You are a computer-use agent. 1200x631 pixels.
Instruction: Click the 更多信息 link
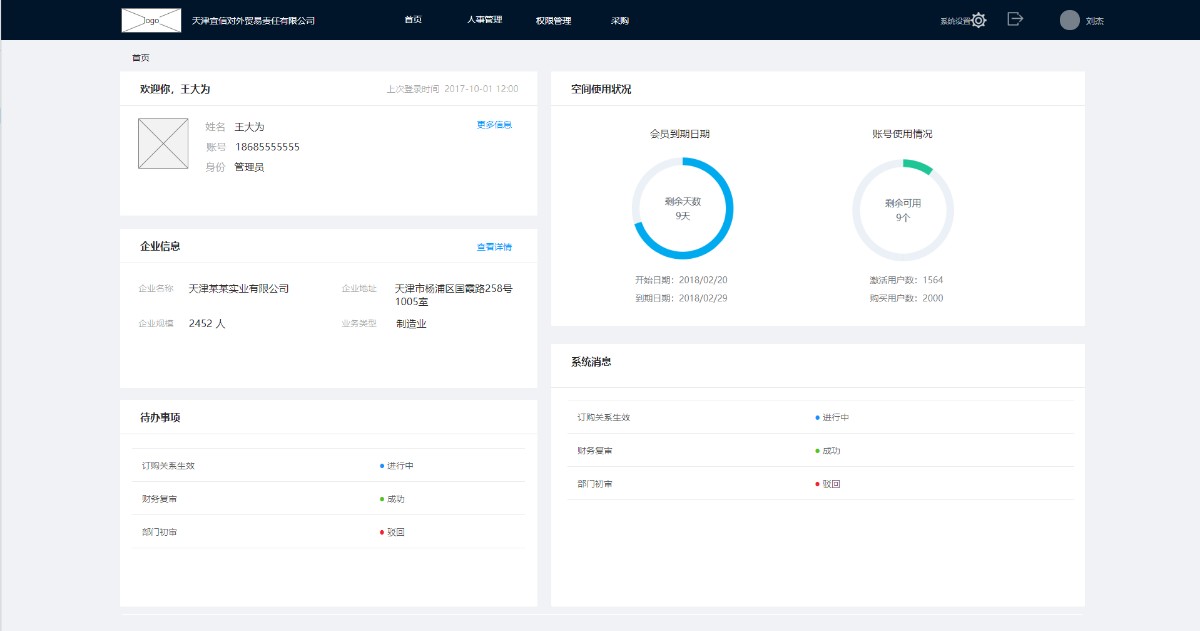pos(494,125)
